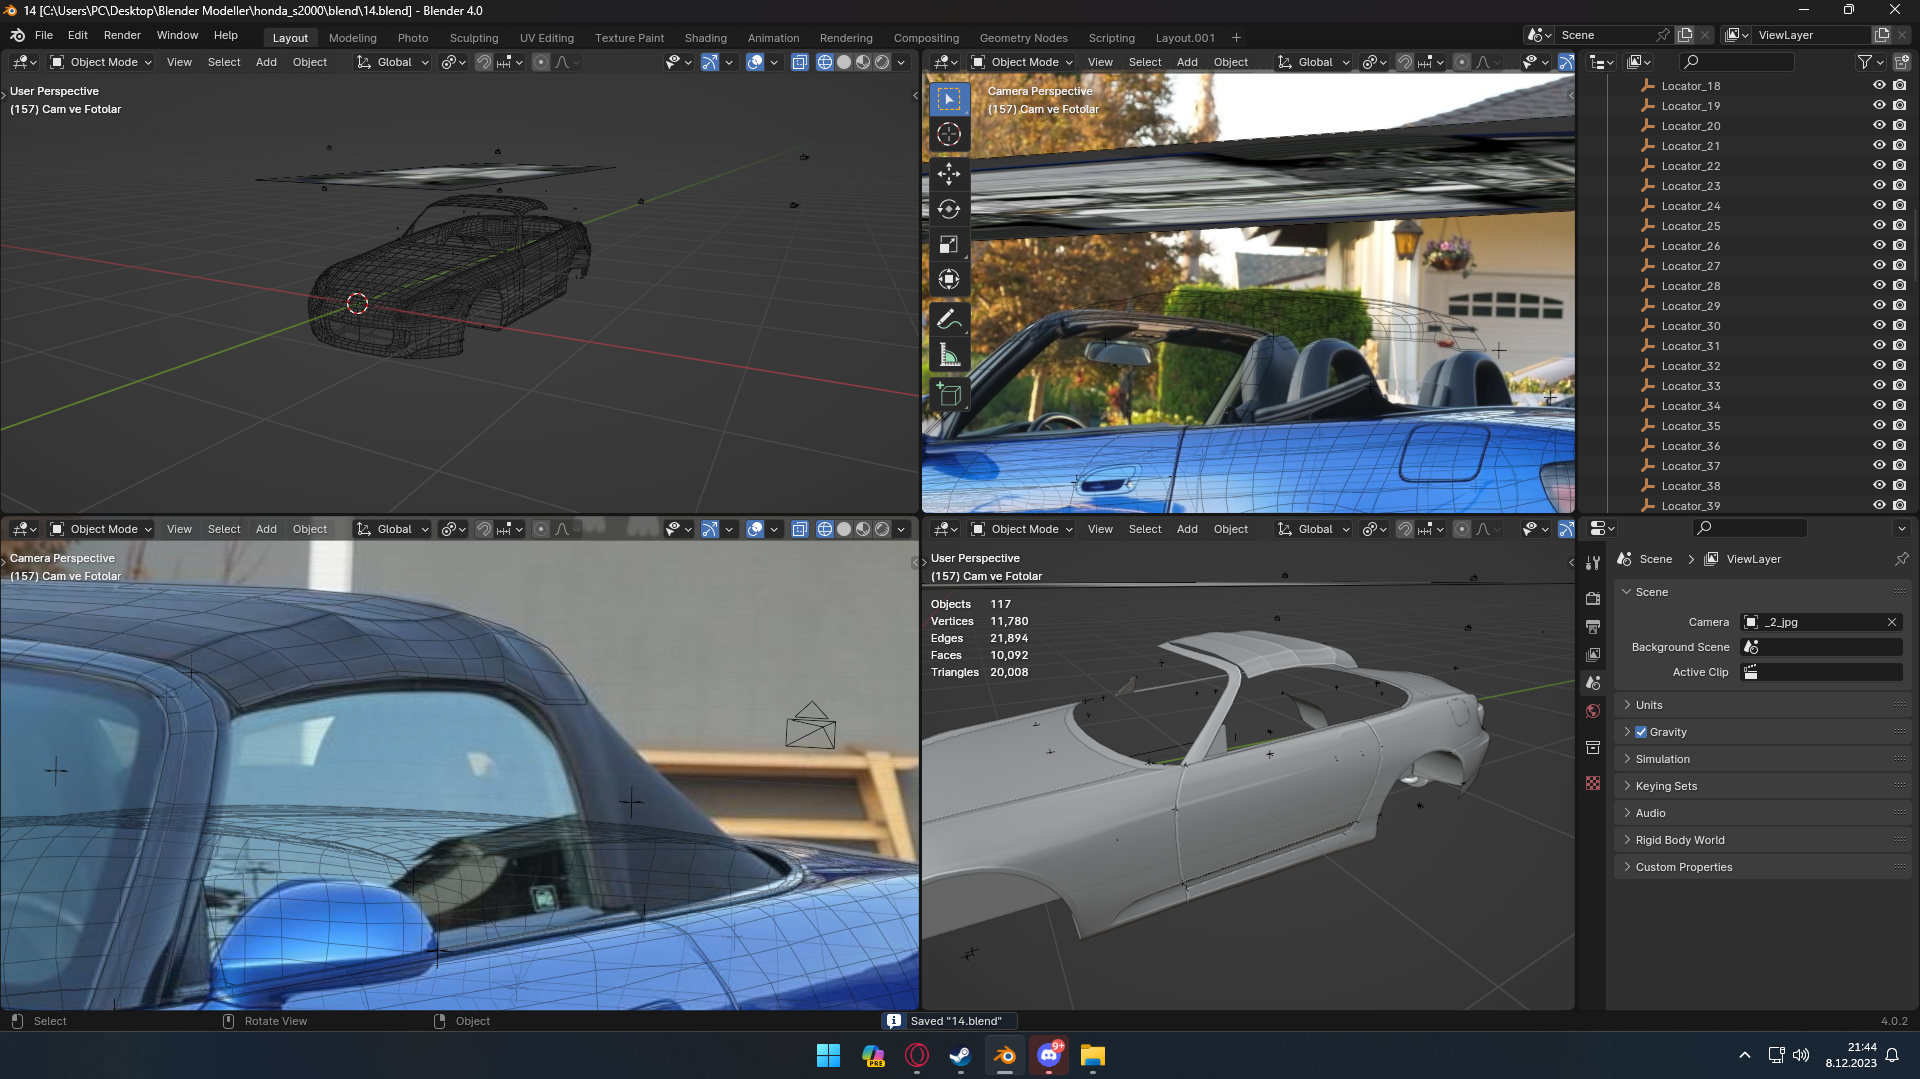Screen dimensions: 1920x1079
Task: Select Locator_27 in the outliner
Action: [1691, 266]
